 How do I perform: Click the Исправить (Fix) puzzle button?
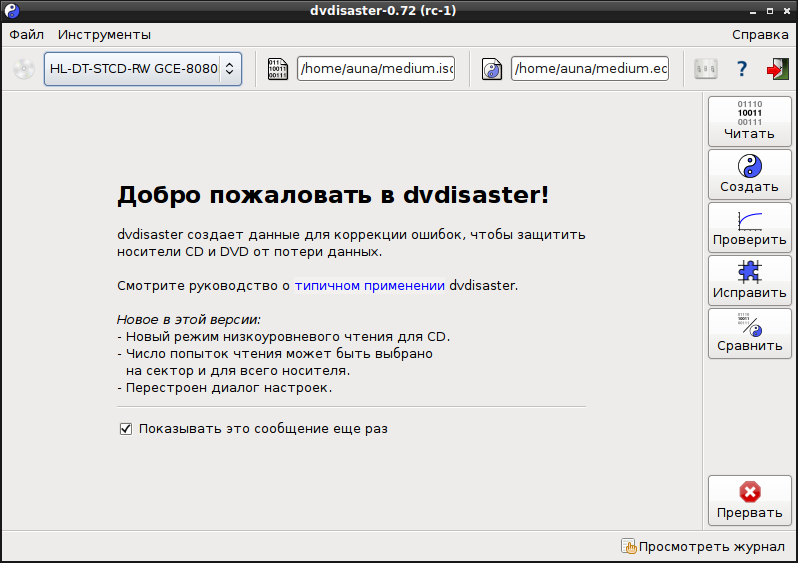[750, 280]
